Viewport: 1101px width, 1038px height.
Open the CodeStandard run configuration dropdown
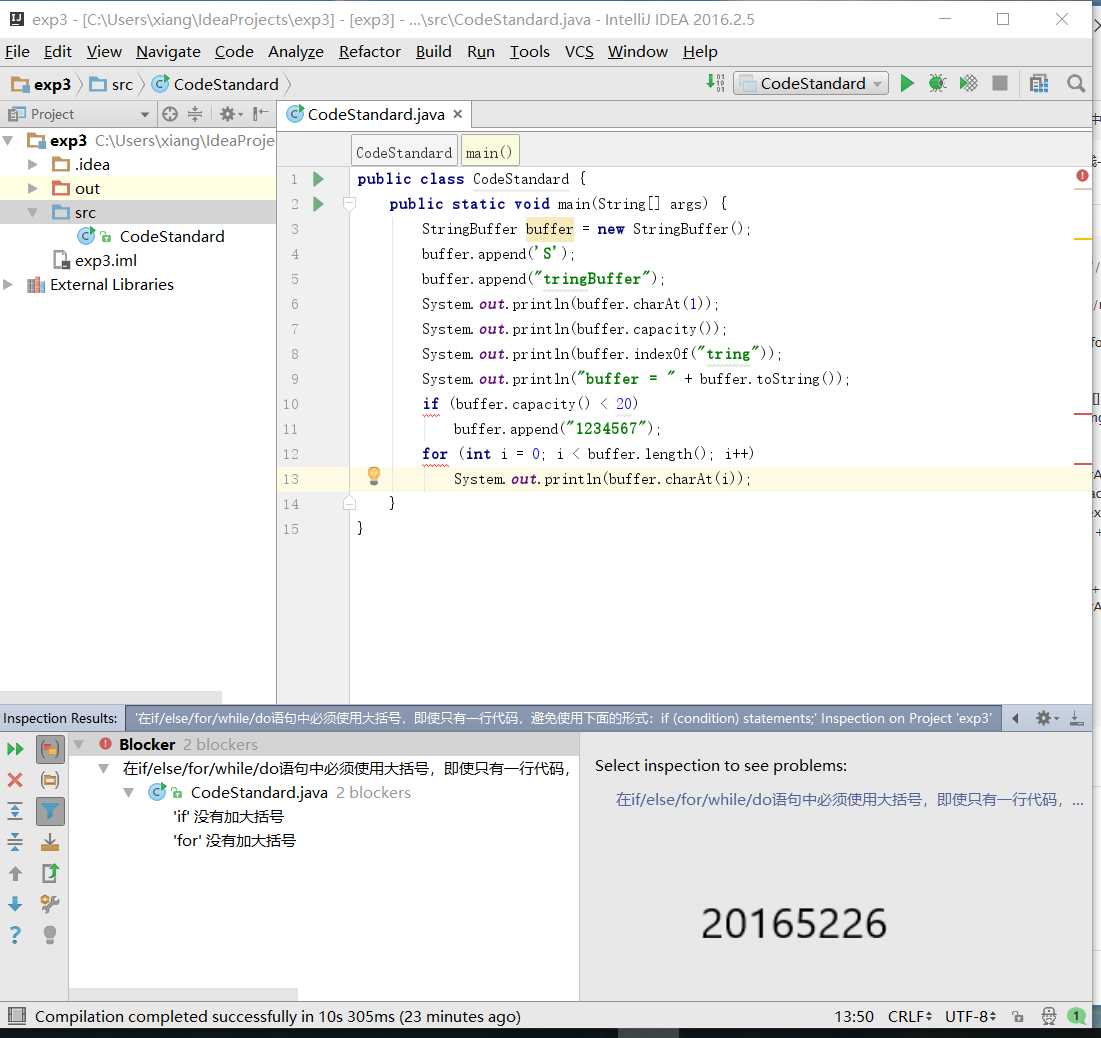tap(811, 84)
